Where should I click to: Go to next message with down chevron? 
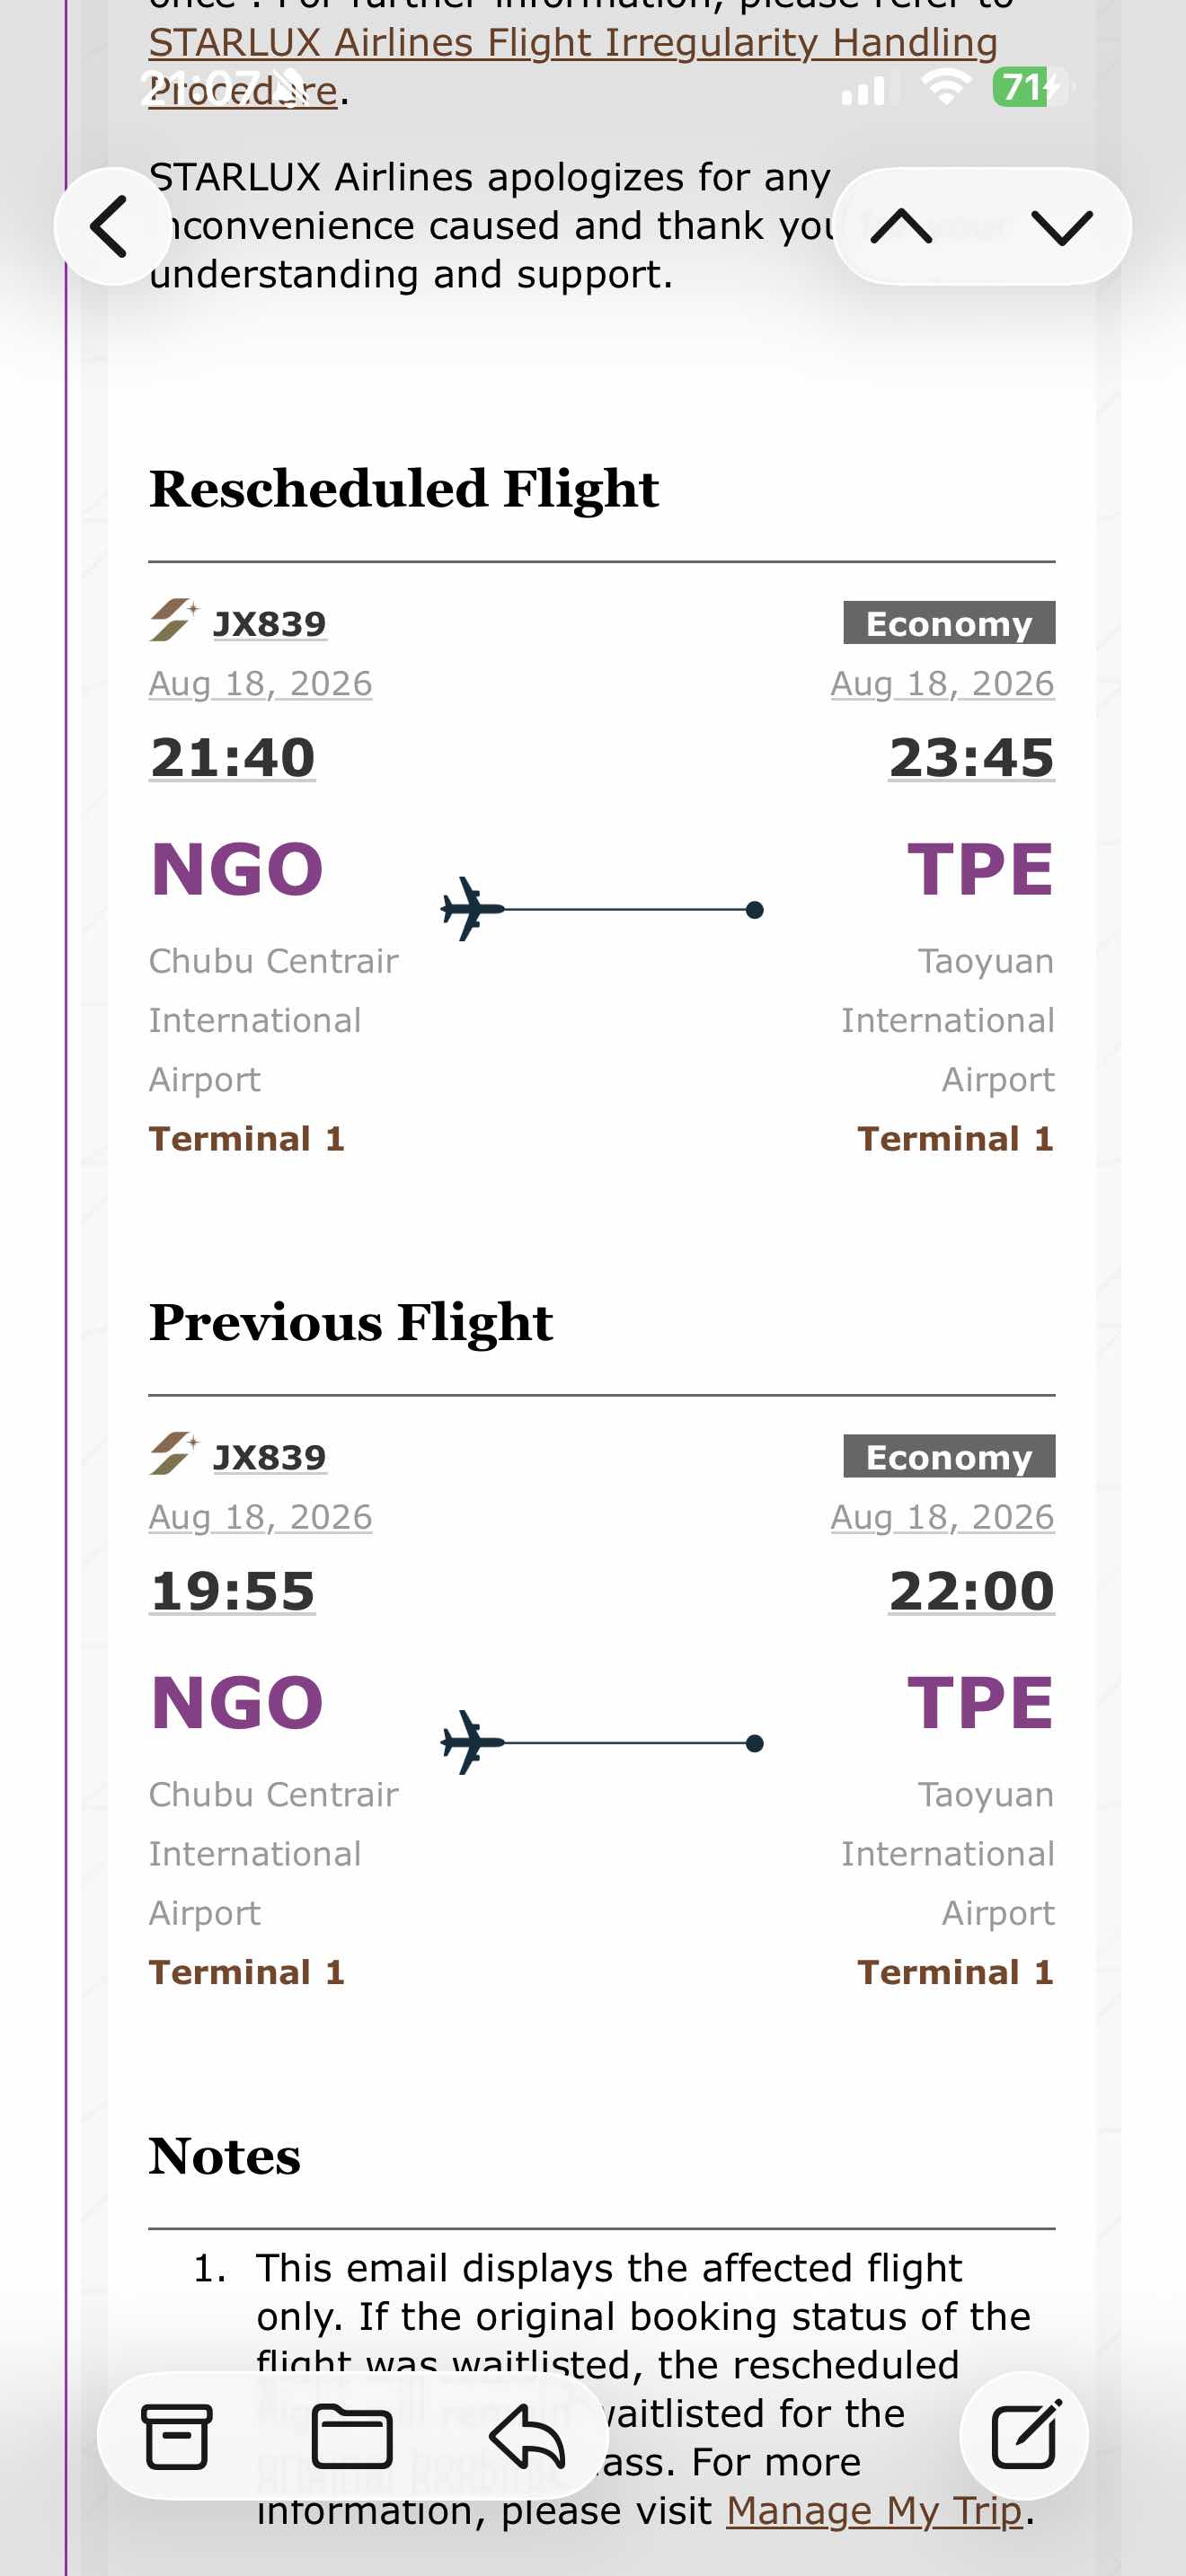pyautogui.click(x=1061, y=227)
